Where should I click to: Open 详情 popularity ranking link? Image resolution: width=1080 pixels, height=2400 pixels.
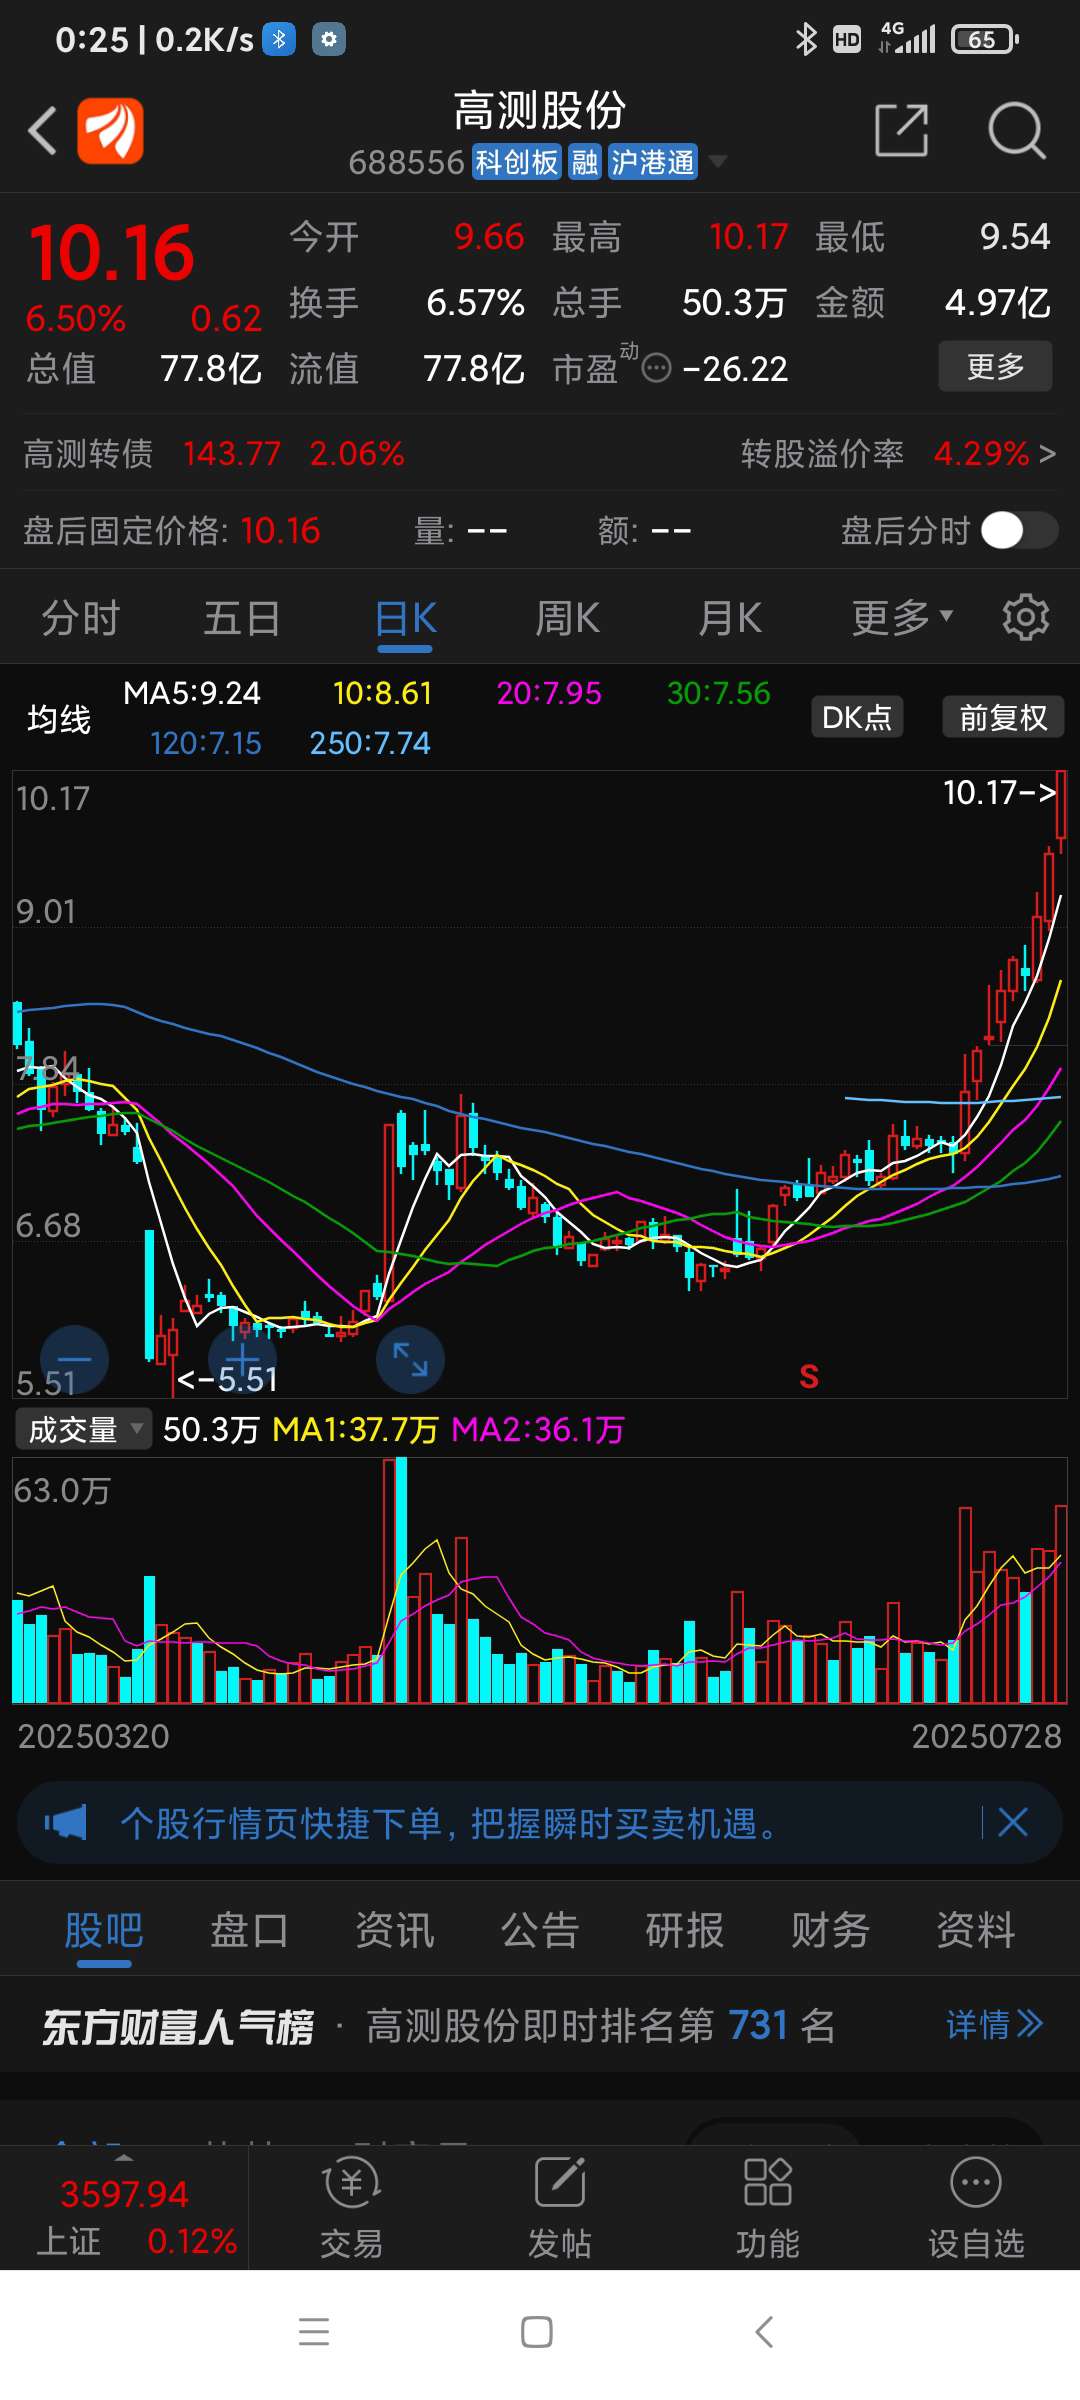point(995,2025)
